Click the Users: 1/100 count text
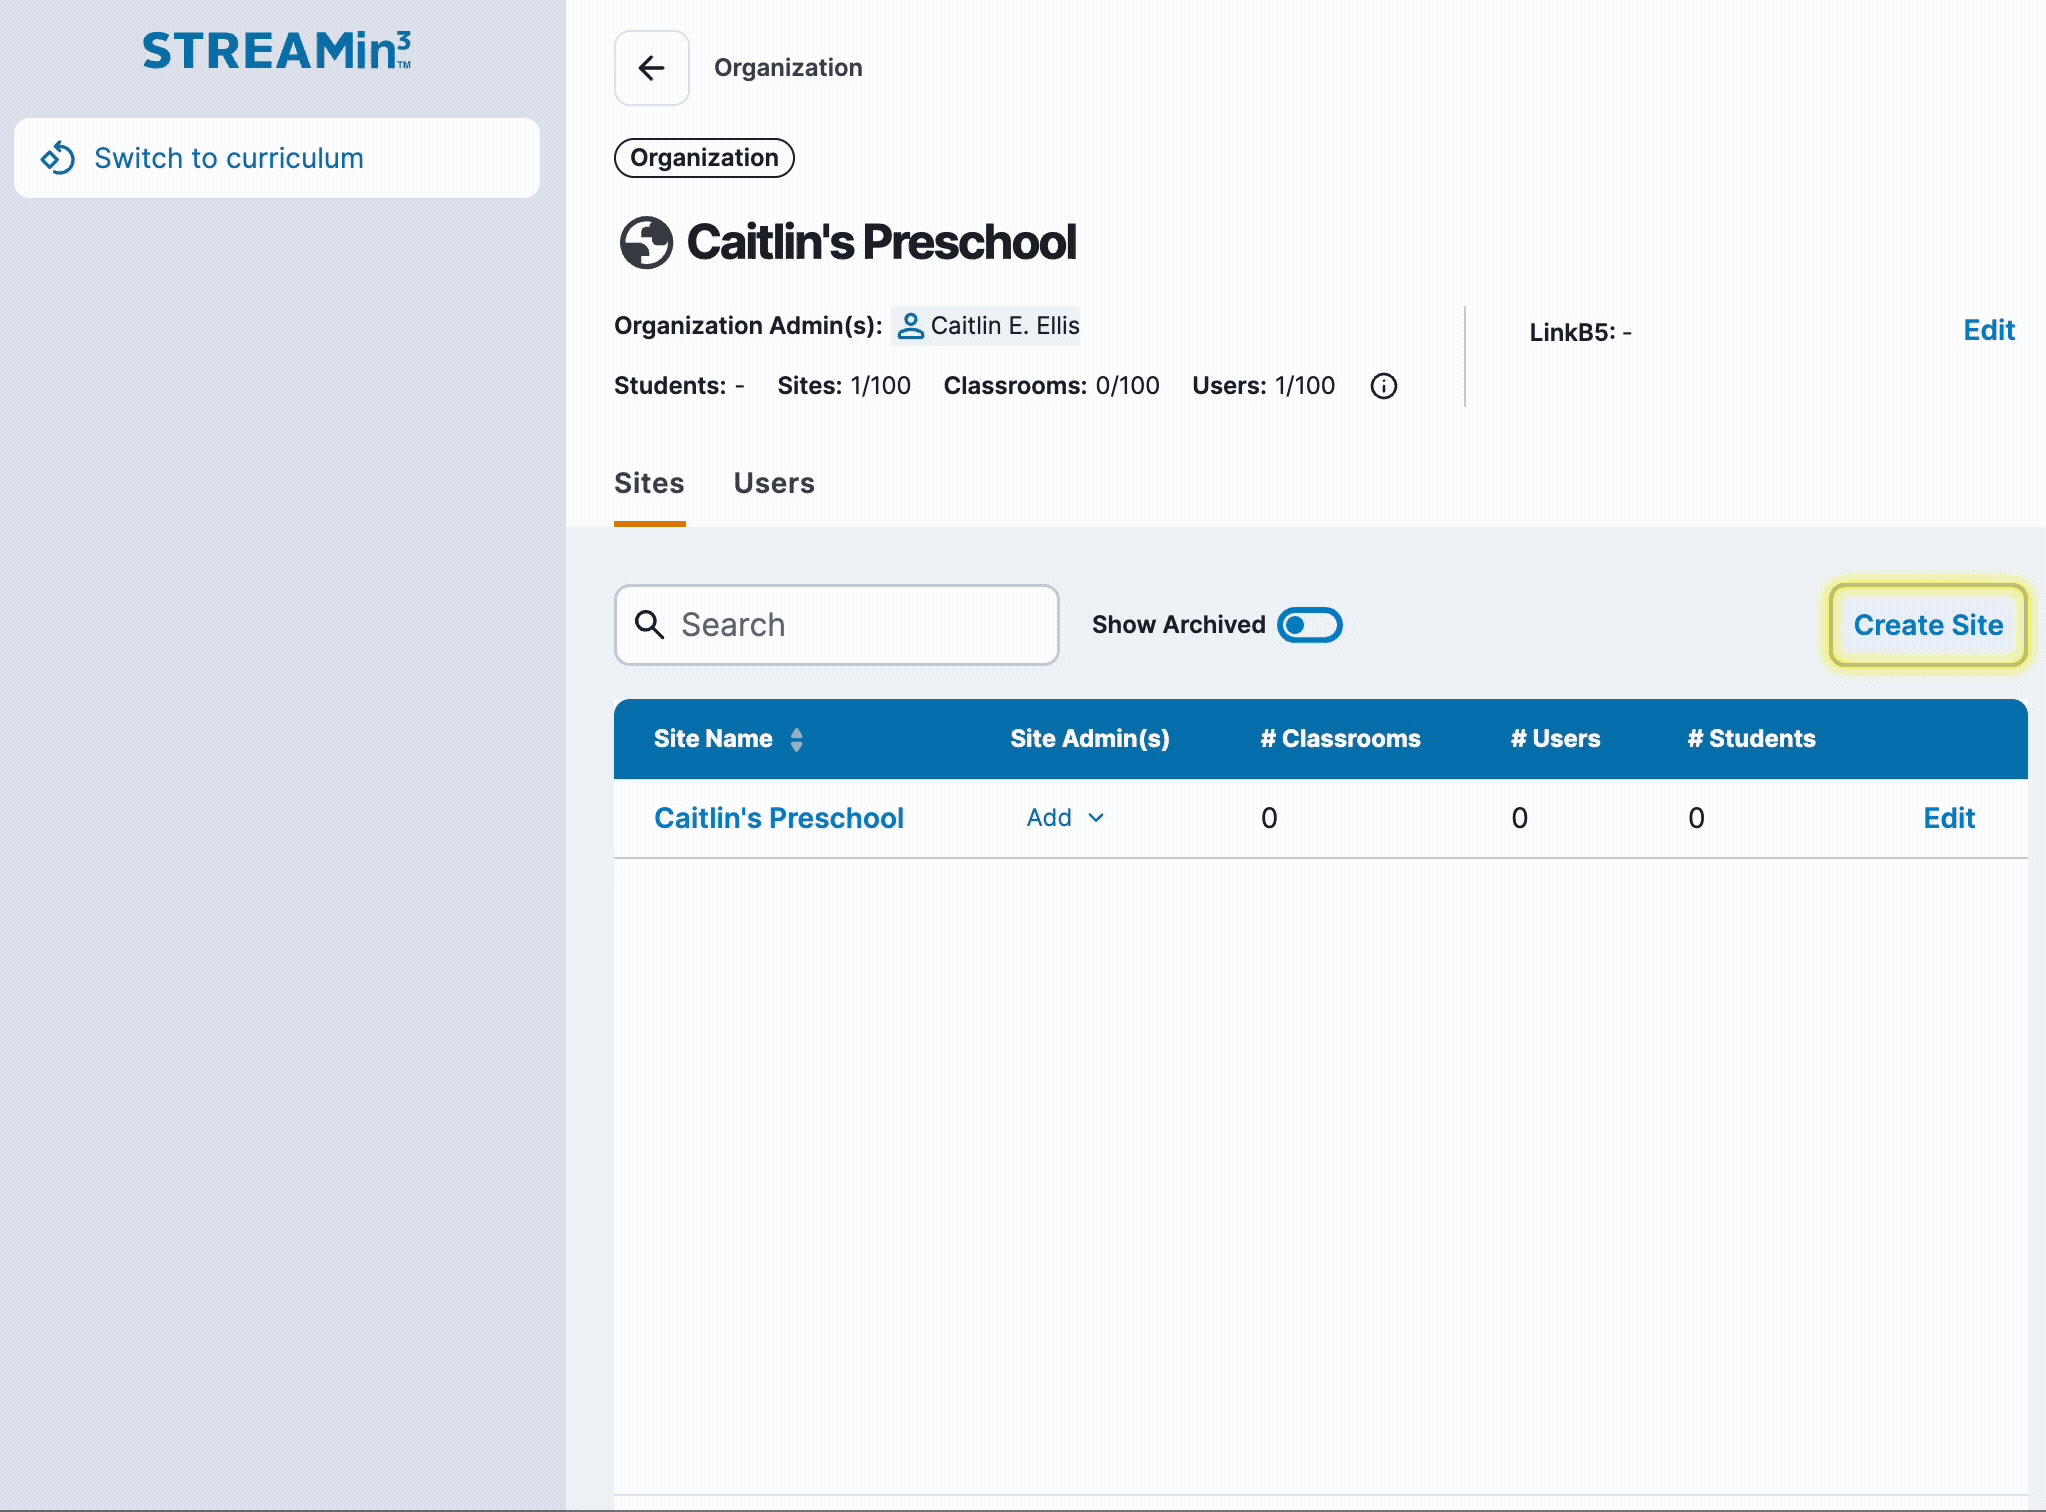 (x=1263, y=386)
